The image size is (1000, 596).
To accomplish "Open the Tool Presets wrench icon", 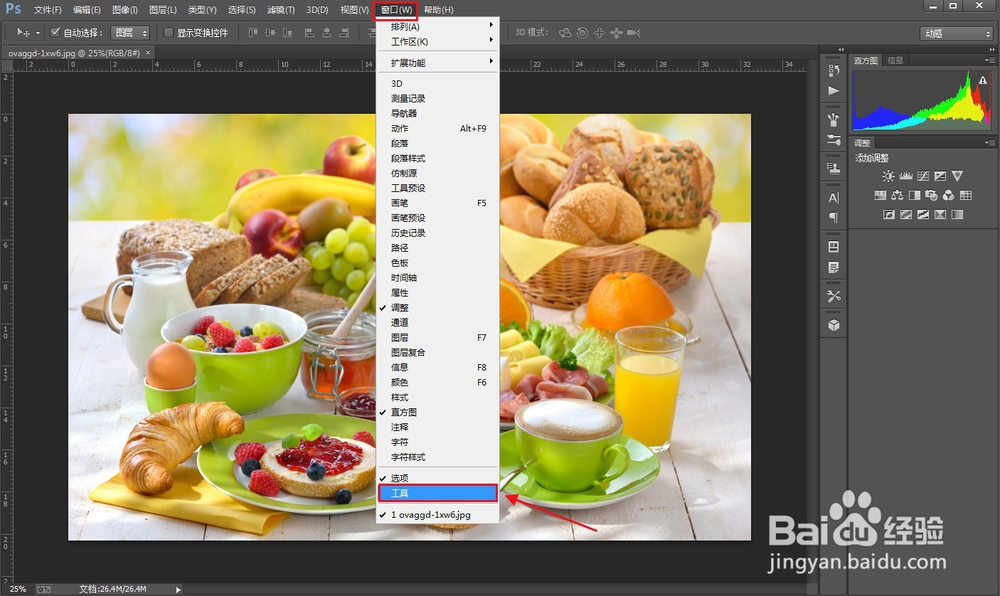I will [834, 296].
